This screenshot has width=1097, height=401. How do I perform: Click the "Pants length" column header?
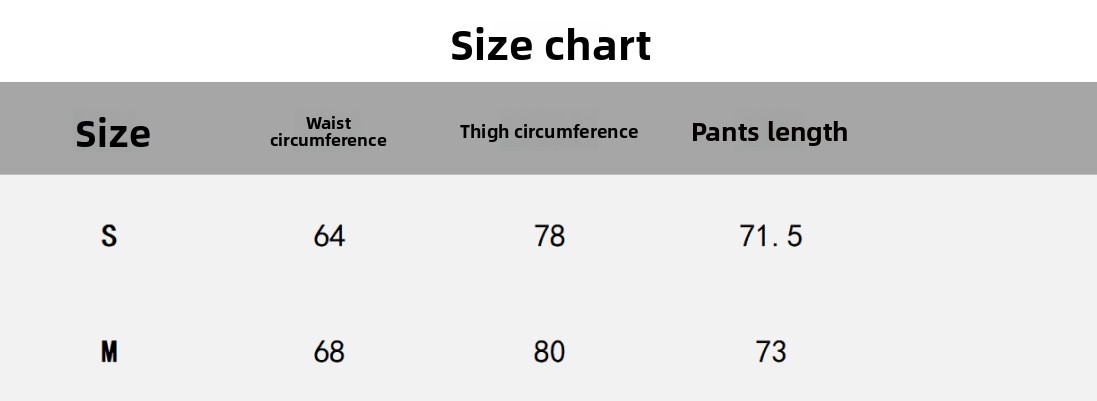coord(769,132)
